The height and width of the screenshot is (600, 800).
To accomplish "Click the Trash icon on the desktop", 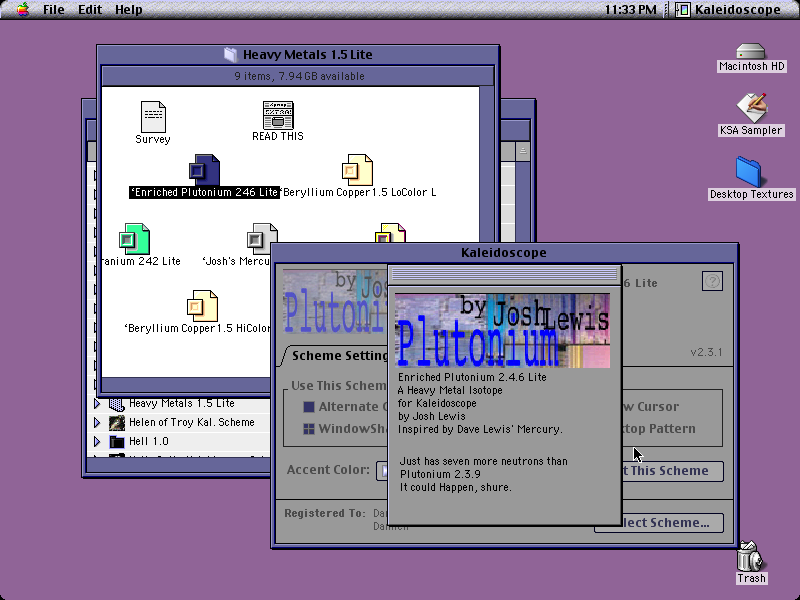I will click(749, 556).
